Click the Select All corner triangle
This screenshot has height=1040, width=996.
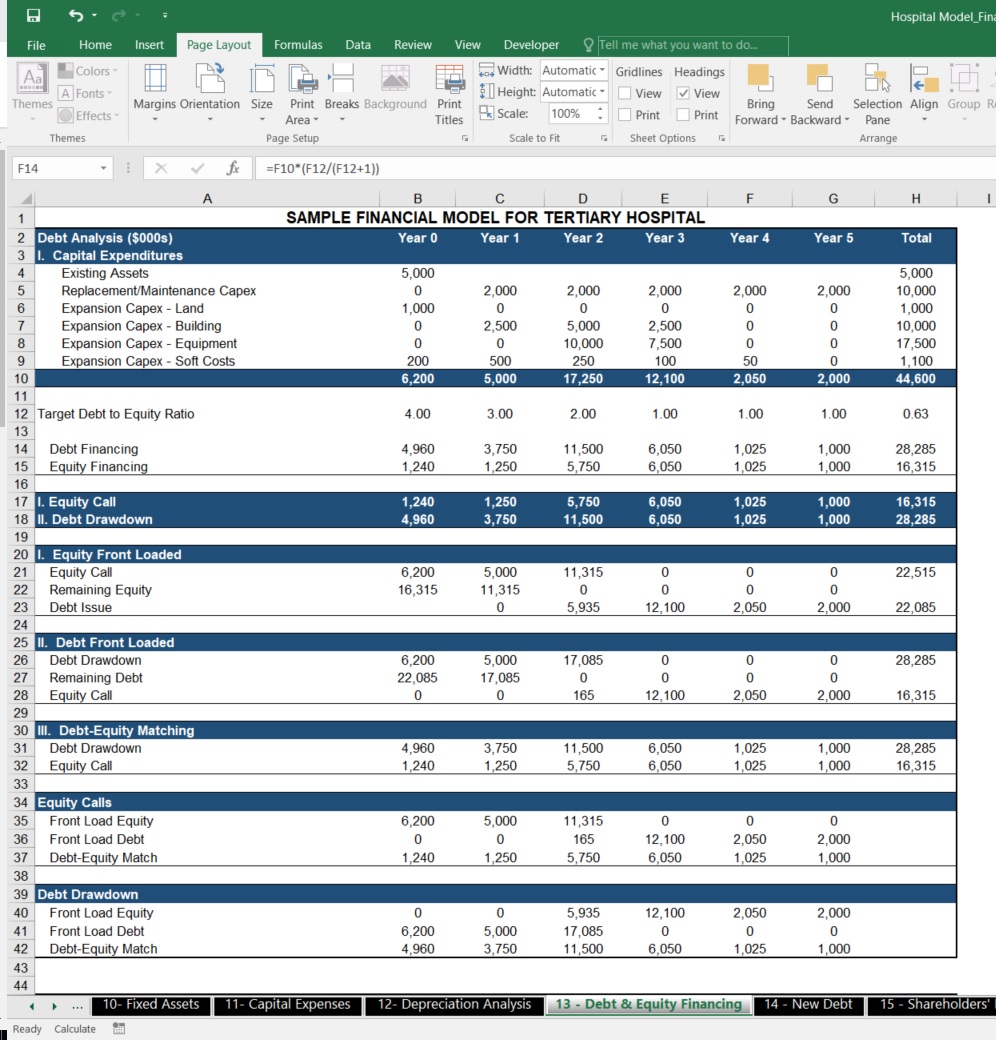[x=26, y=198]
